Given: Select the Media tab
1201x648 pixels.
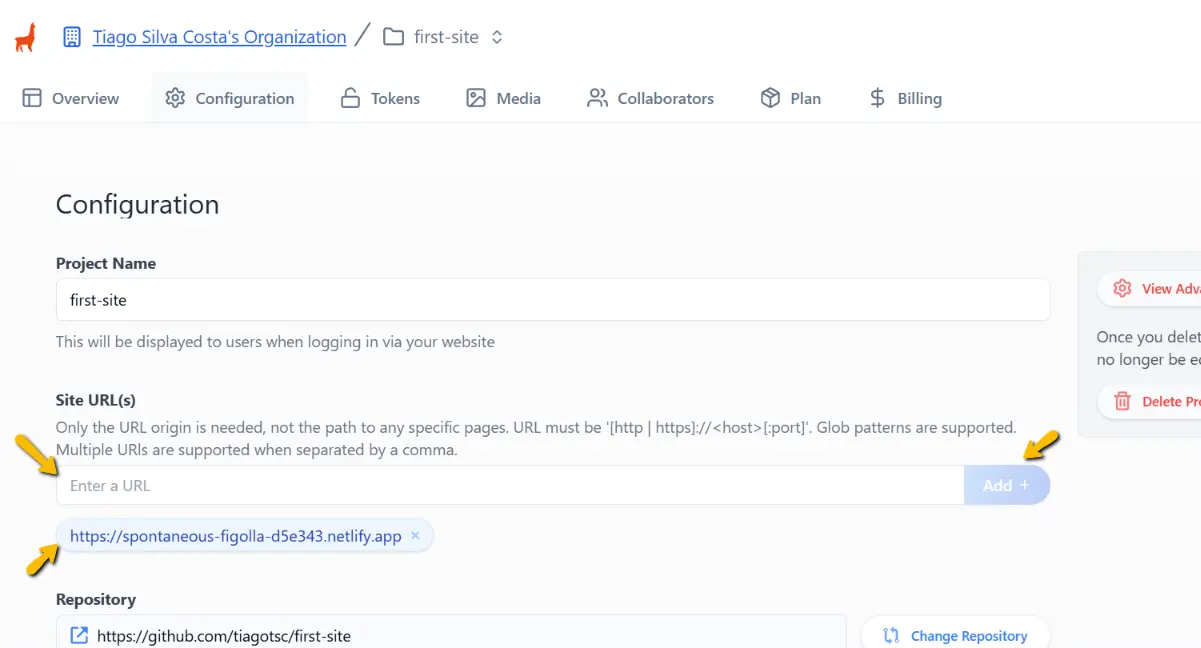Looking at the screenshot, I should tap(503, 98).
